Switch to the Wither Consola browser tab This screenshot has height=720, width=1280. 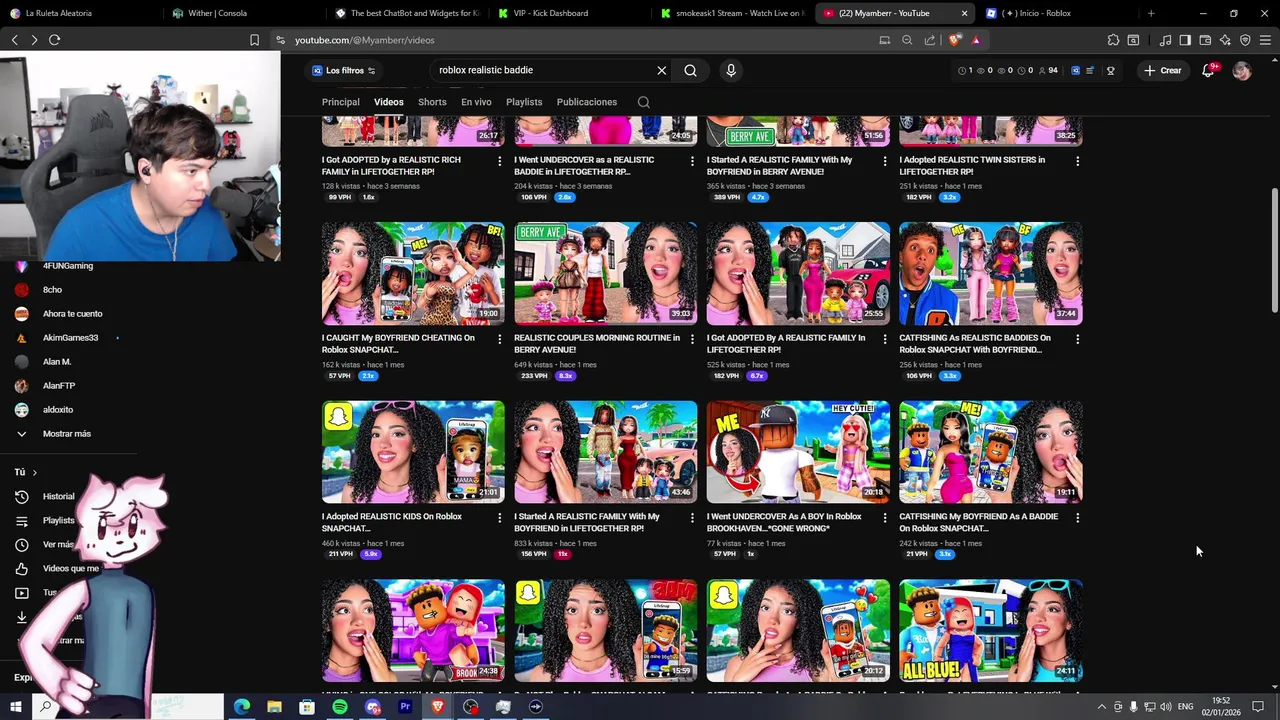(240, 13)
